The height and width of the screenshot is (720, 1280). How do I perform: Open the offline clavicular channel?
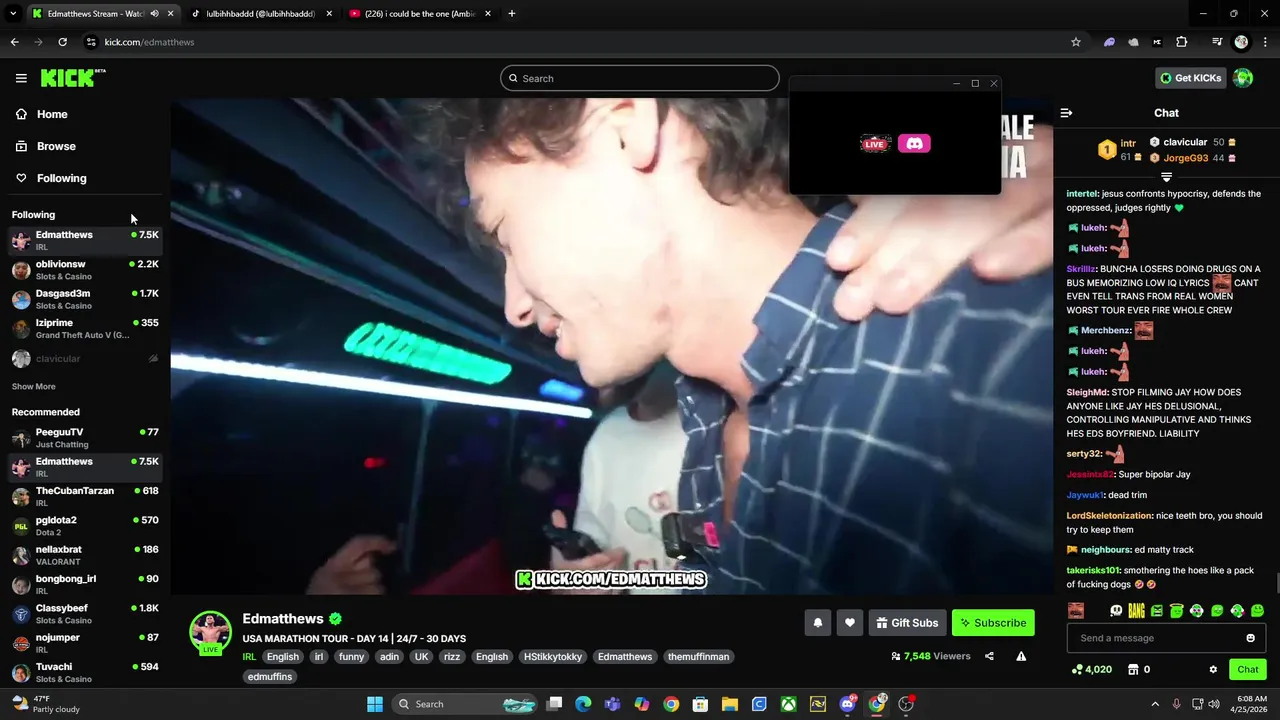click(85, 358)
